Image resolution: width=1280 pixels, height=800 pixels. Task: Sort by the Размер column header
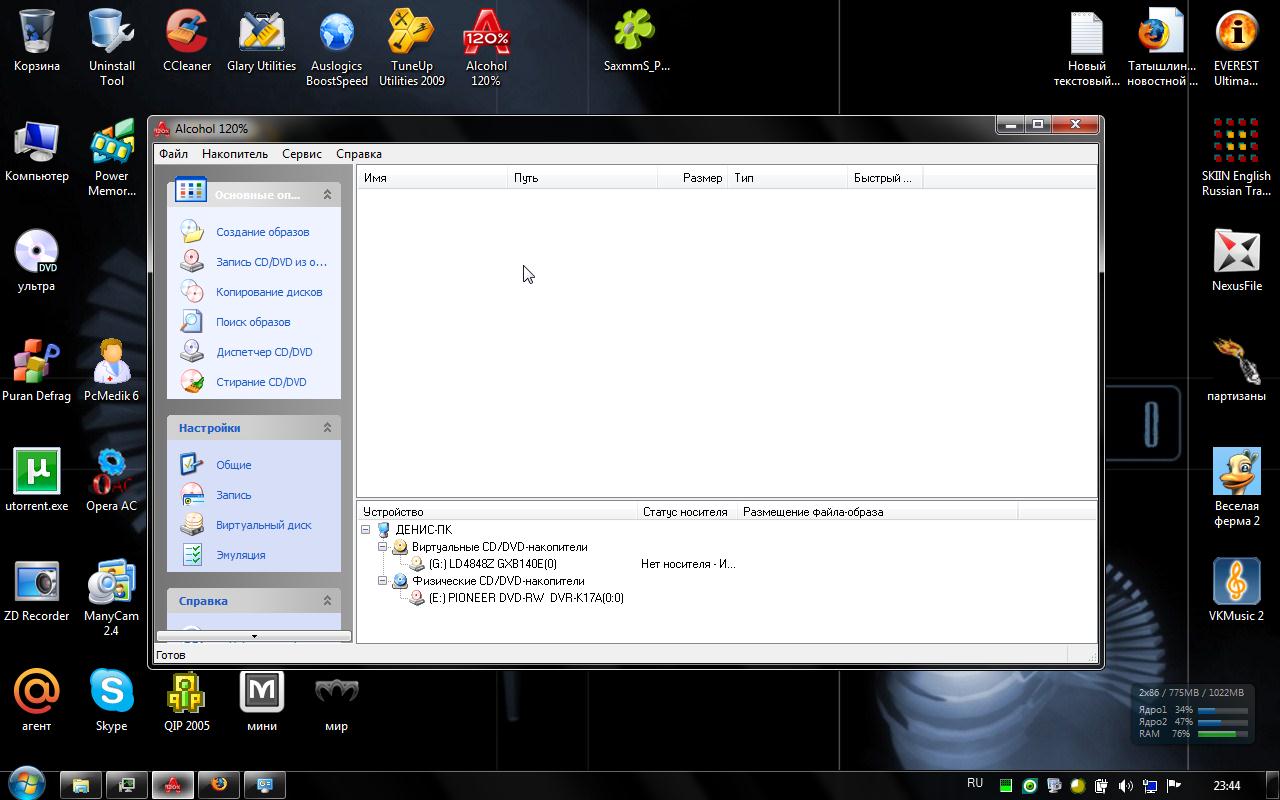coord(692,178)
